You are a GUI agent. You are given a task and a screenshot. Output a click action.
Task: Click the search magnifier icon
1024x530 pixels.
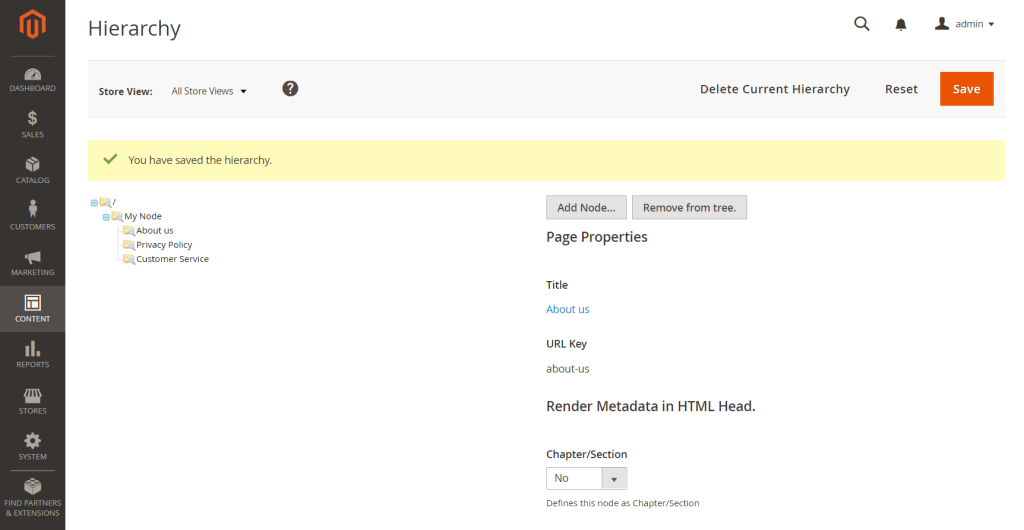861,24
